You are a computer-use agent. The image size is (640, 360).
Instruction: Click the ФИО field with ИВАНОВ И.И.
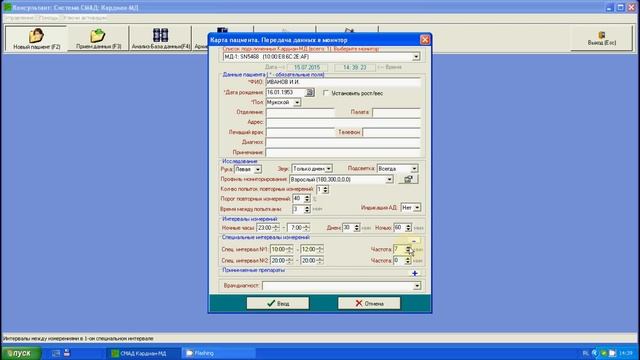343,82
